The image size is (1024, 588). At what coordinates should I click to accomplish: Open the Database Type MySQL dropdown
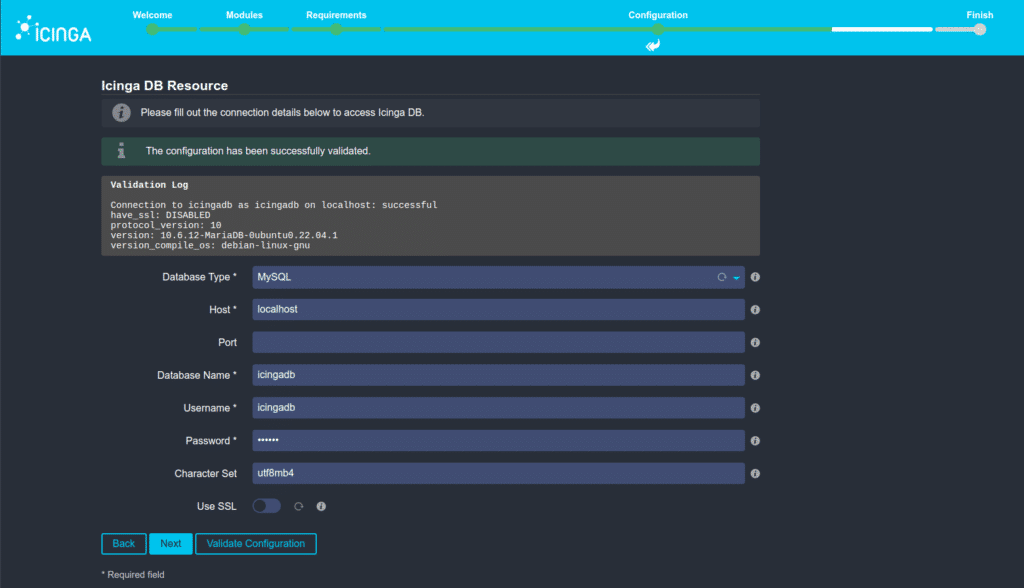(x=498, y=277)
